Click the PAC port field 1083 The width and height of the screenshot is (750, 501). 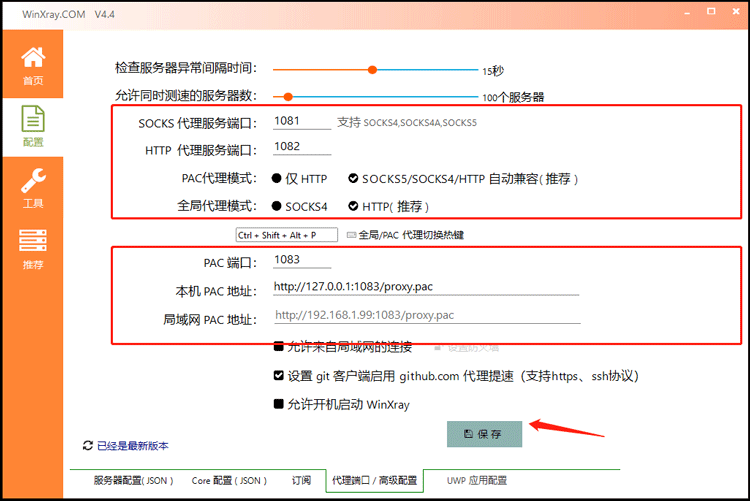[x=302, y=260]
